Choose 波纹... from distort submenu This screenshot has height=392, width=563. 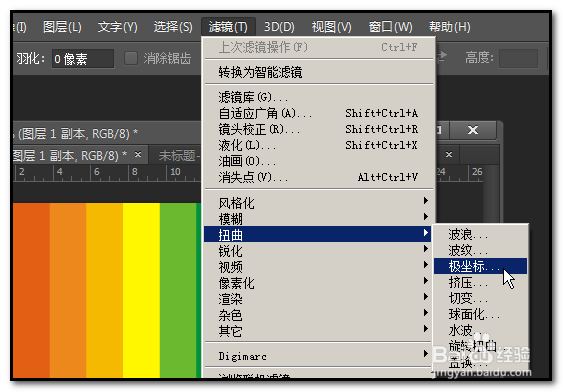click(480, 250)
